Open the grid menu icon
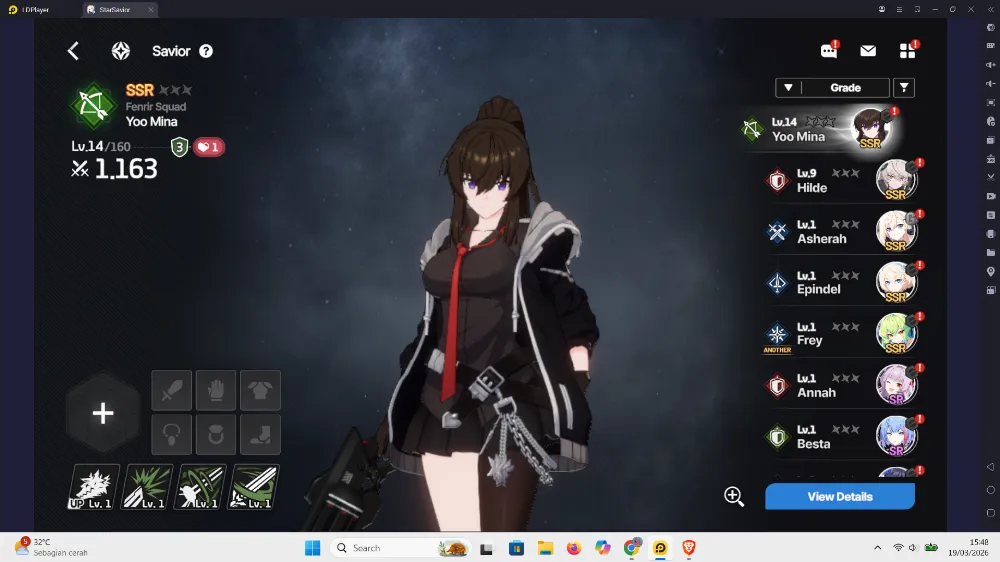Image resolution: width=1000 pixels, height=562 pixels. click(x=908, y=51)
